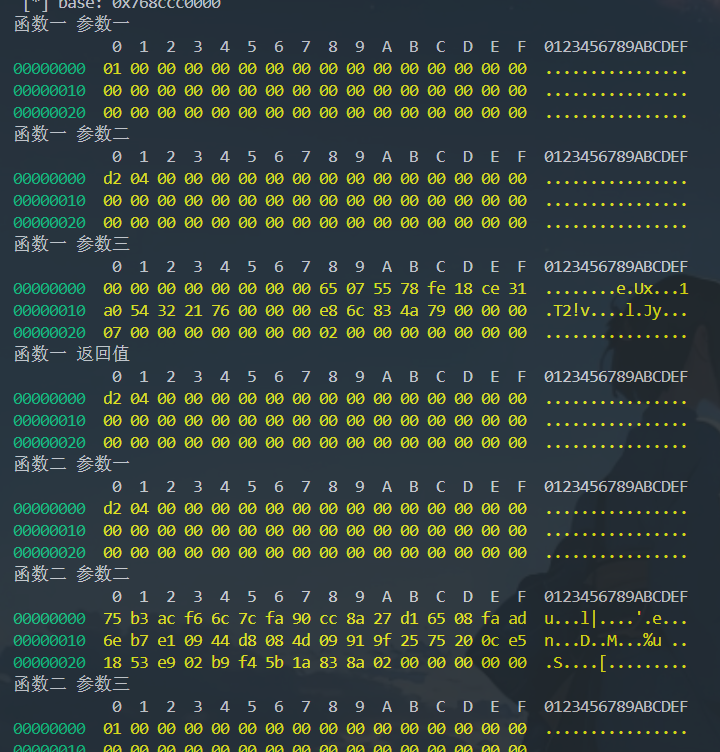
Task: Click hex byte '7c' in 函数二 参数二
Action: pyautogui.click(x=248, y=619)
